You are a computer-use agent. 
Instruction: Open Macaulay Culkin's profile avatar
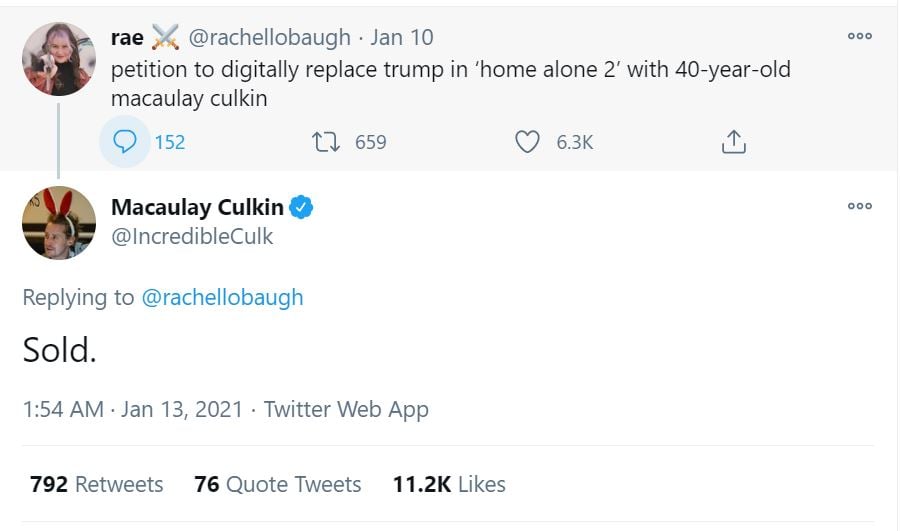point(59,223)
